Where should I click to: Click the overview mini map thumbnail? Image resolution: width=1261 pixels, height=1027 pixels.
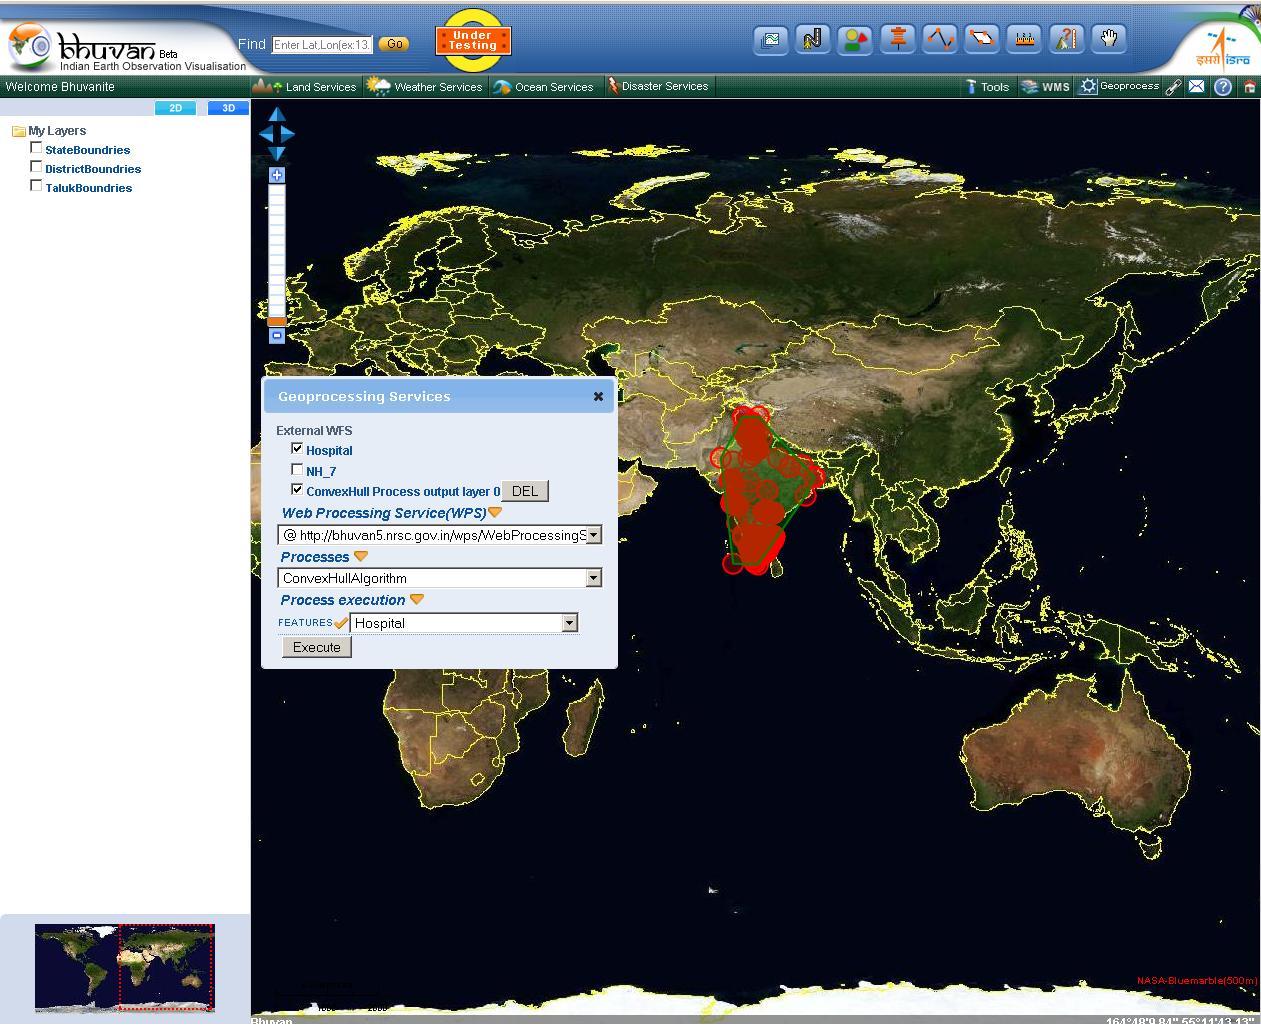[x=125, y=967]
